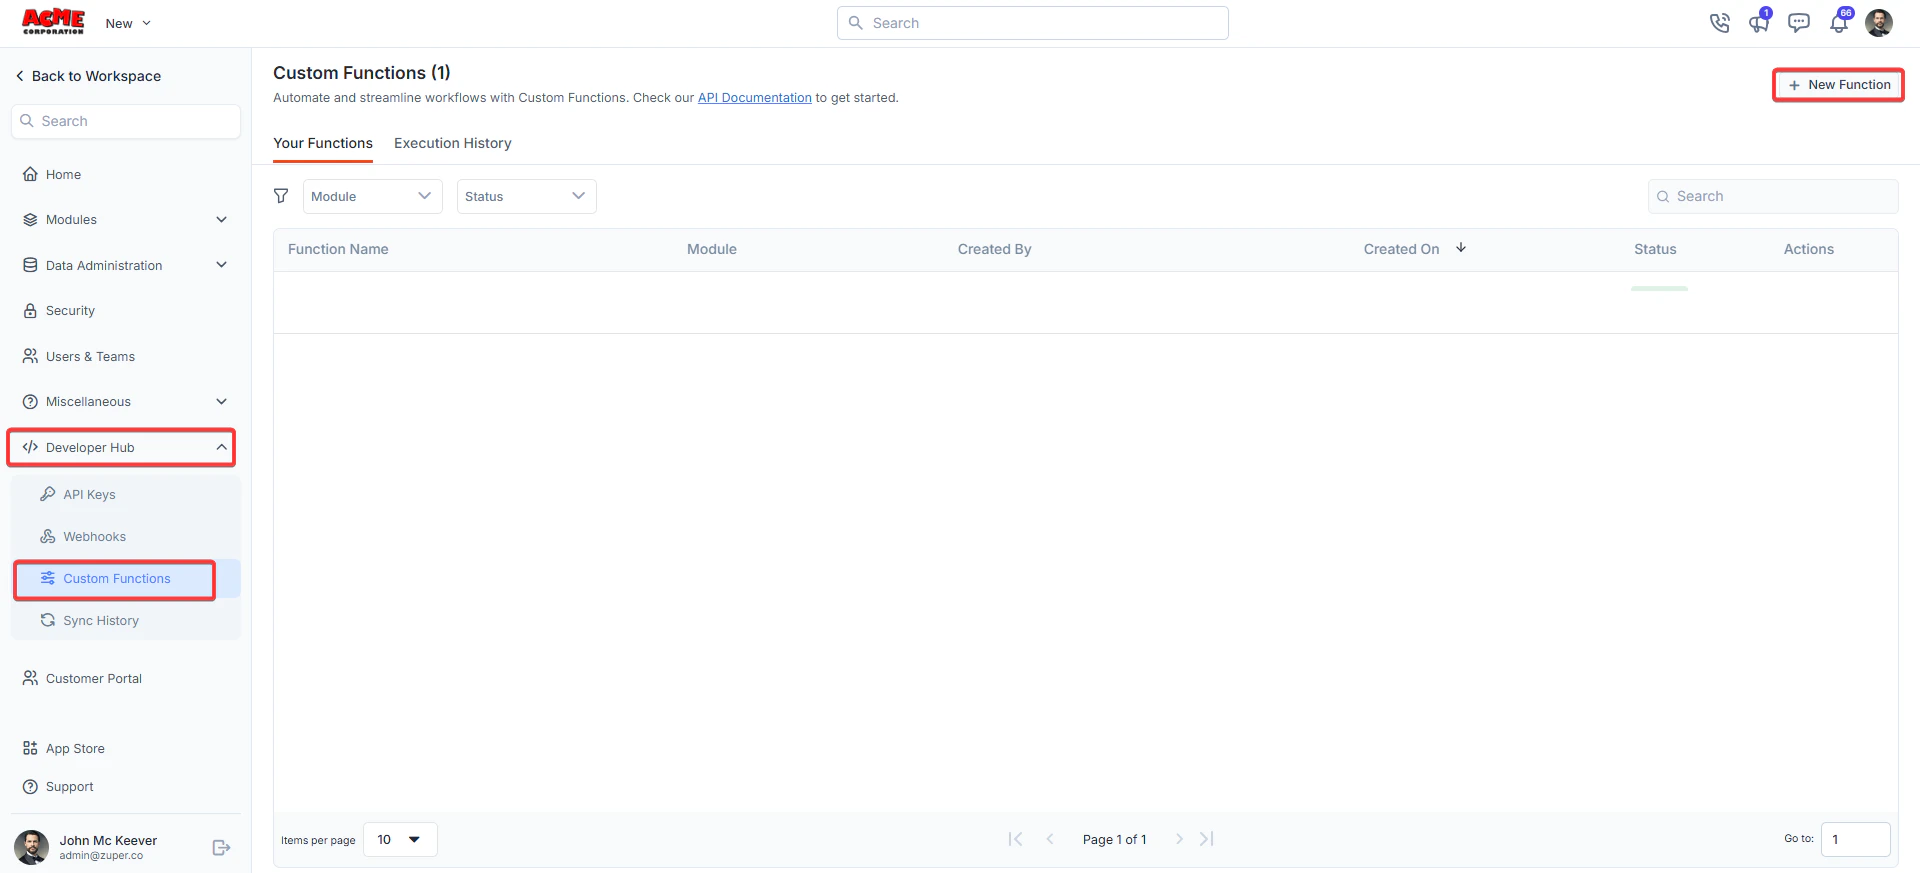The image size is (1920, 873).
Task: Select Custom Functions in sidebar
Action: click(x=126, y=579)
